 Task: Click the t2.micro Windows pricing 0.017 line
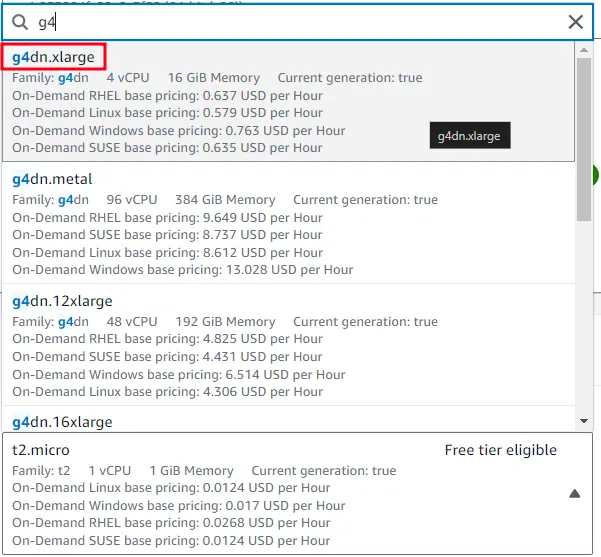pos(179,505)
